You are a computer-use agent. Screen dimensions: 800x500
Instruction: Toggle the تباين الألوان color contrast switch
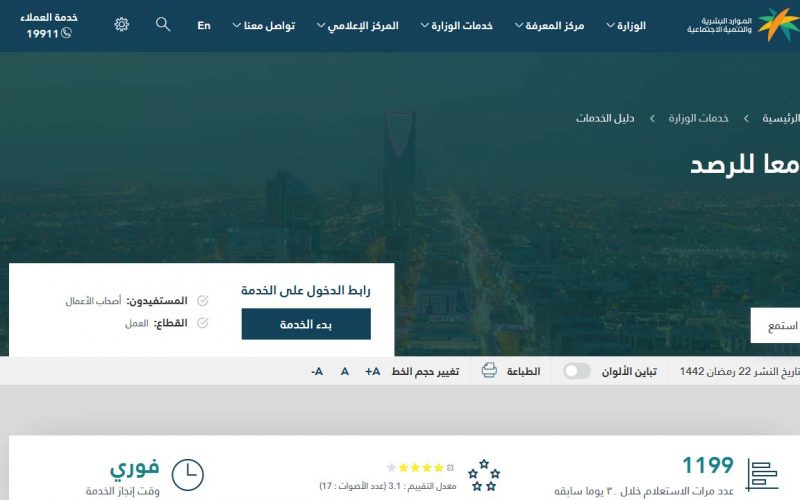[x=577, y=371]
